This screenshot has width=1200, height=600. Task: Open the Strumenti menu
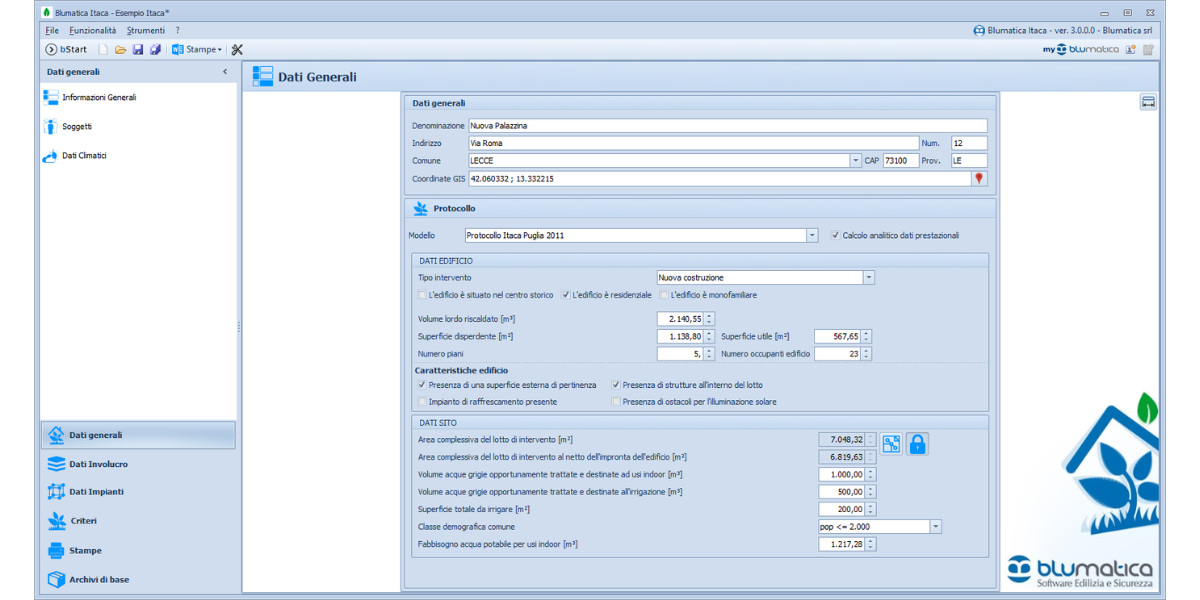[x=146, y=31]
